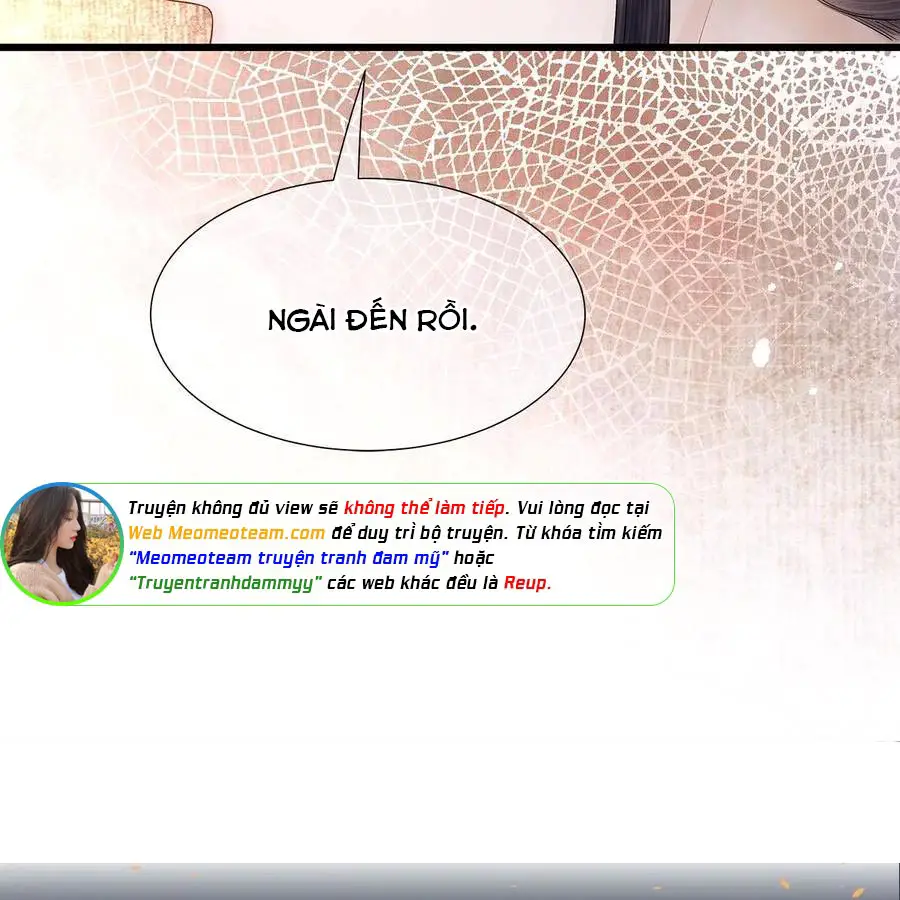Click the "để duy trì bộ truyện" text

403,533
